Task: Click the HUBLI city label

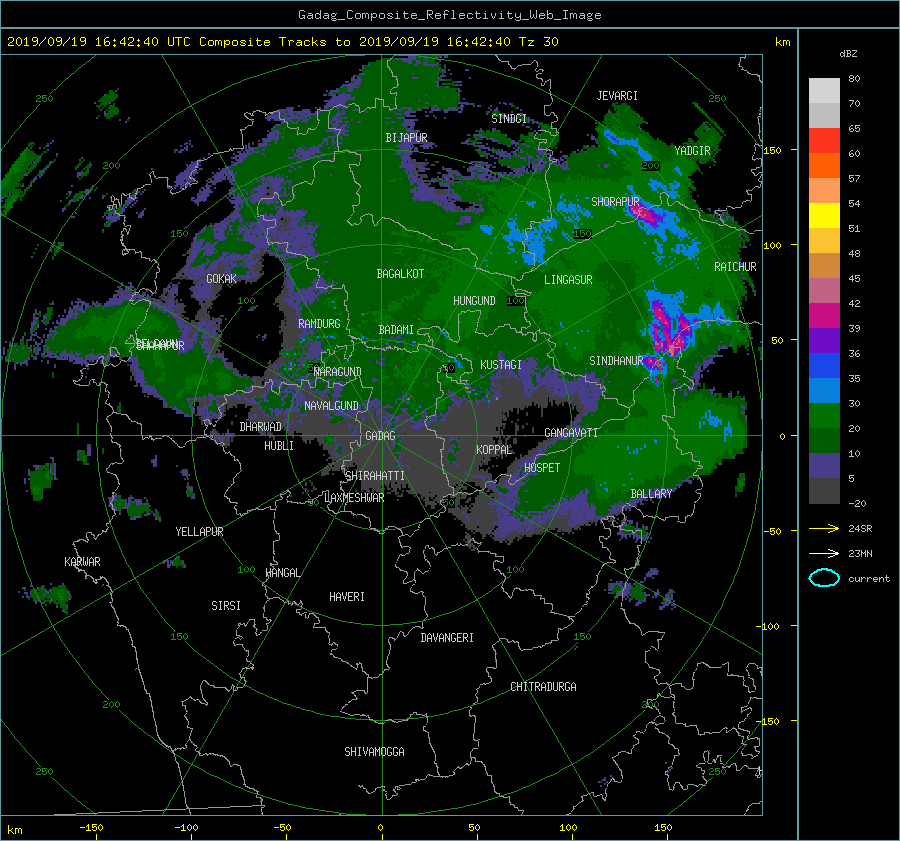Action: [279, 446]
